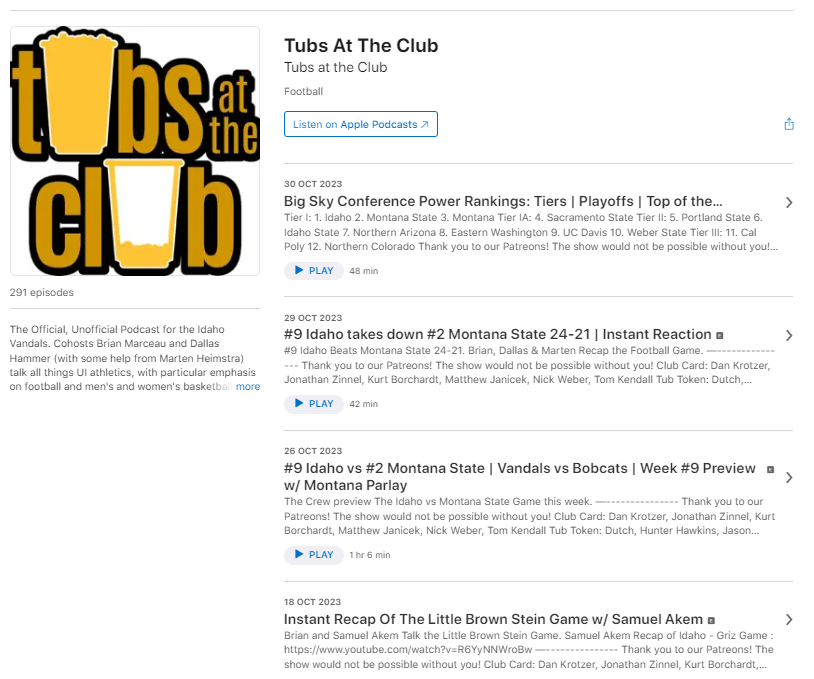Open chevron for Idaho takes down Montana State episode
The image size is (814, 679).
pyautogui.click(x=789, y=335)
